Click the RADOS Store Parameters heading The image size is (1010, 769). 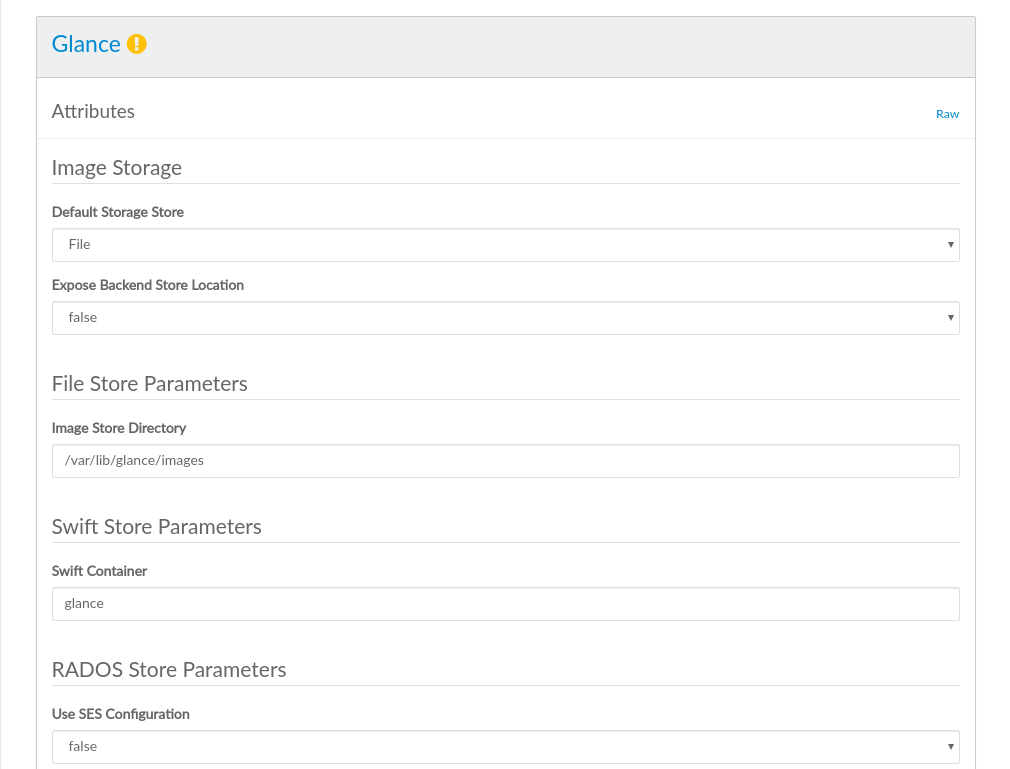169,670
